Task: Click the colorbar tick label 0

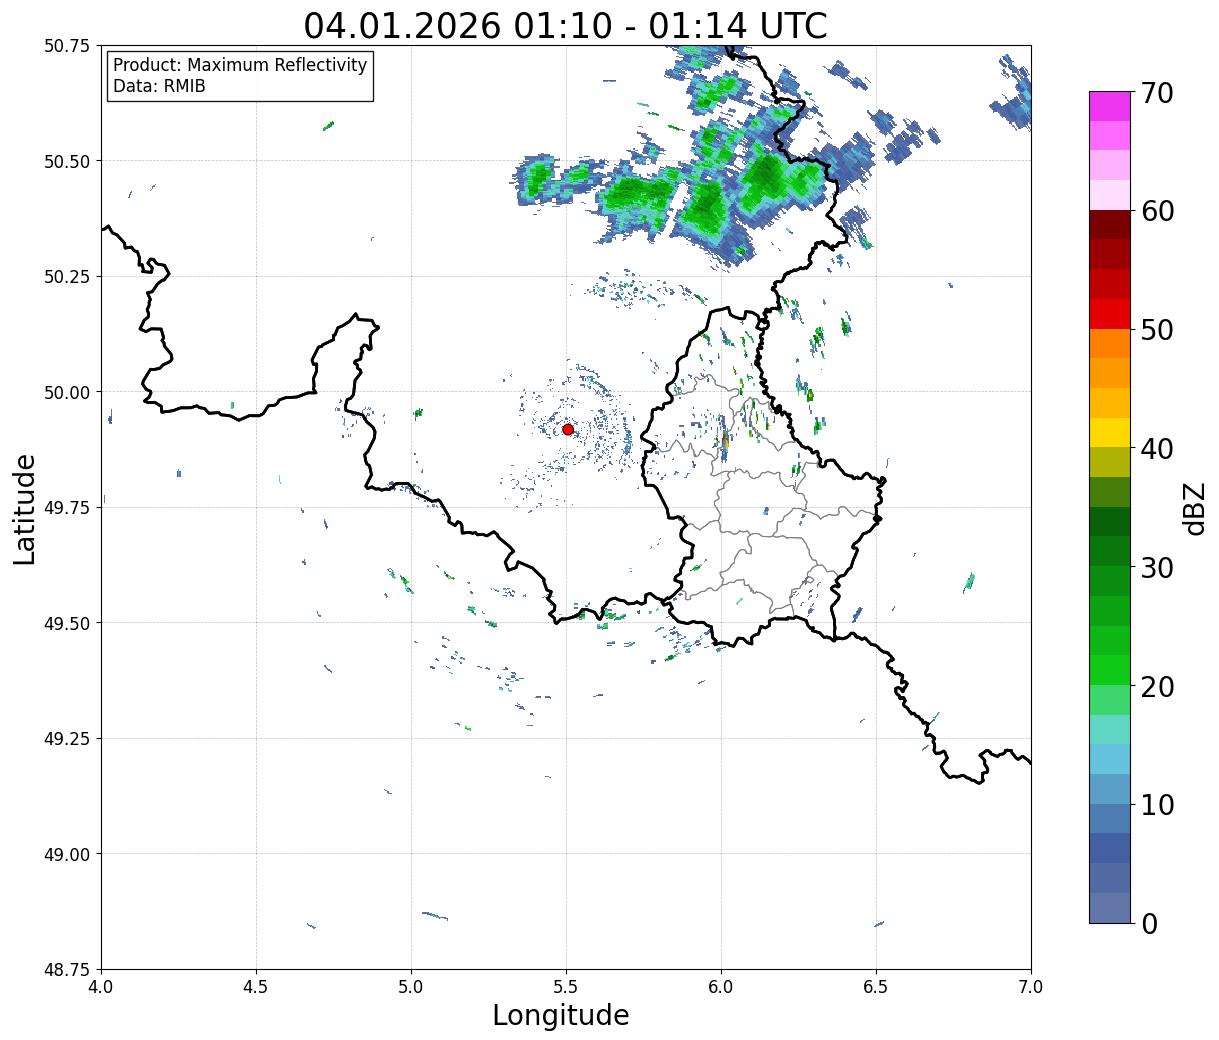Action: coord(1149,924)
